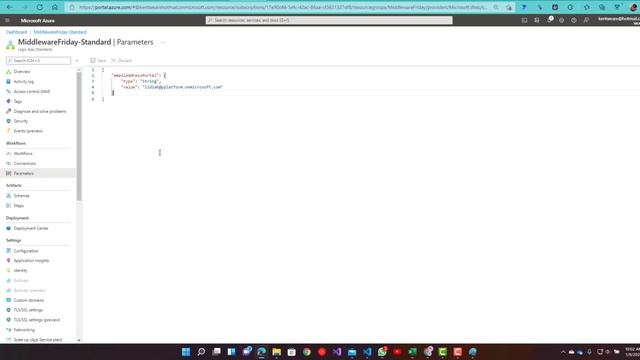Open the Azure portal hamburger menu
Viewport: 640px width, 360px height.
[7, 20]
